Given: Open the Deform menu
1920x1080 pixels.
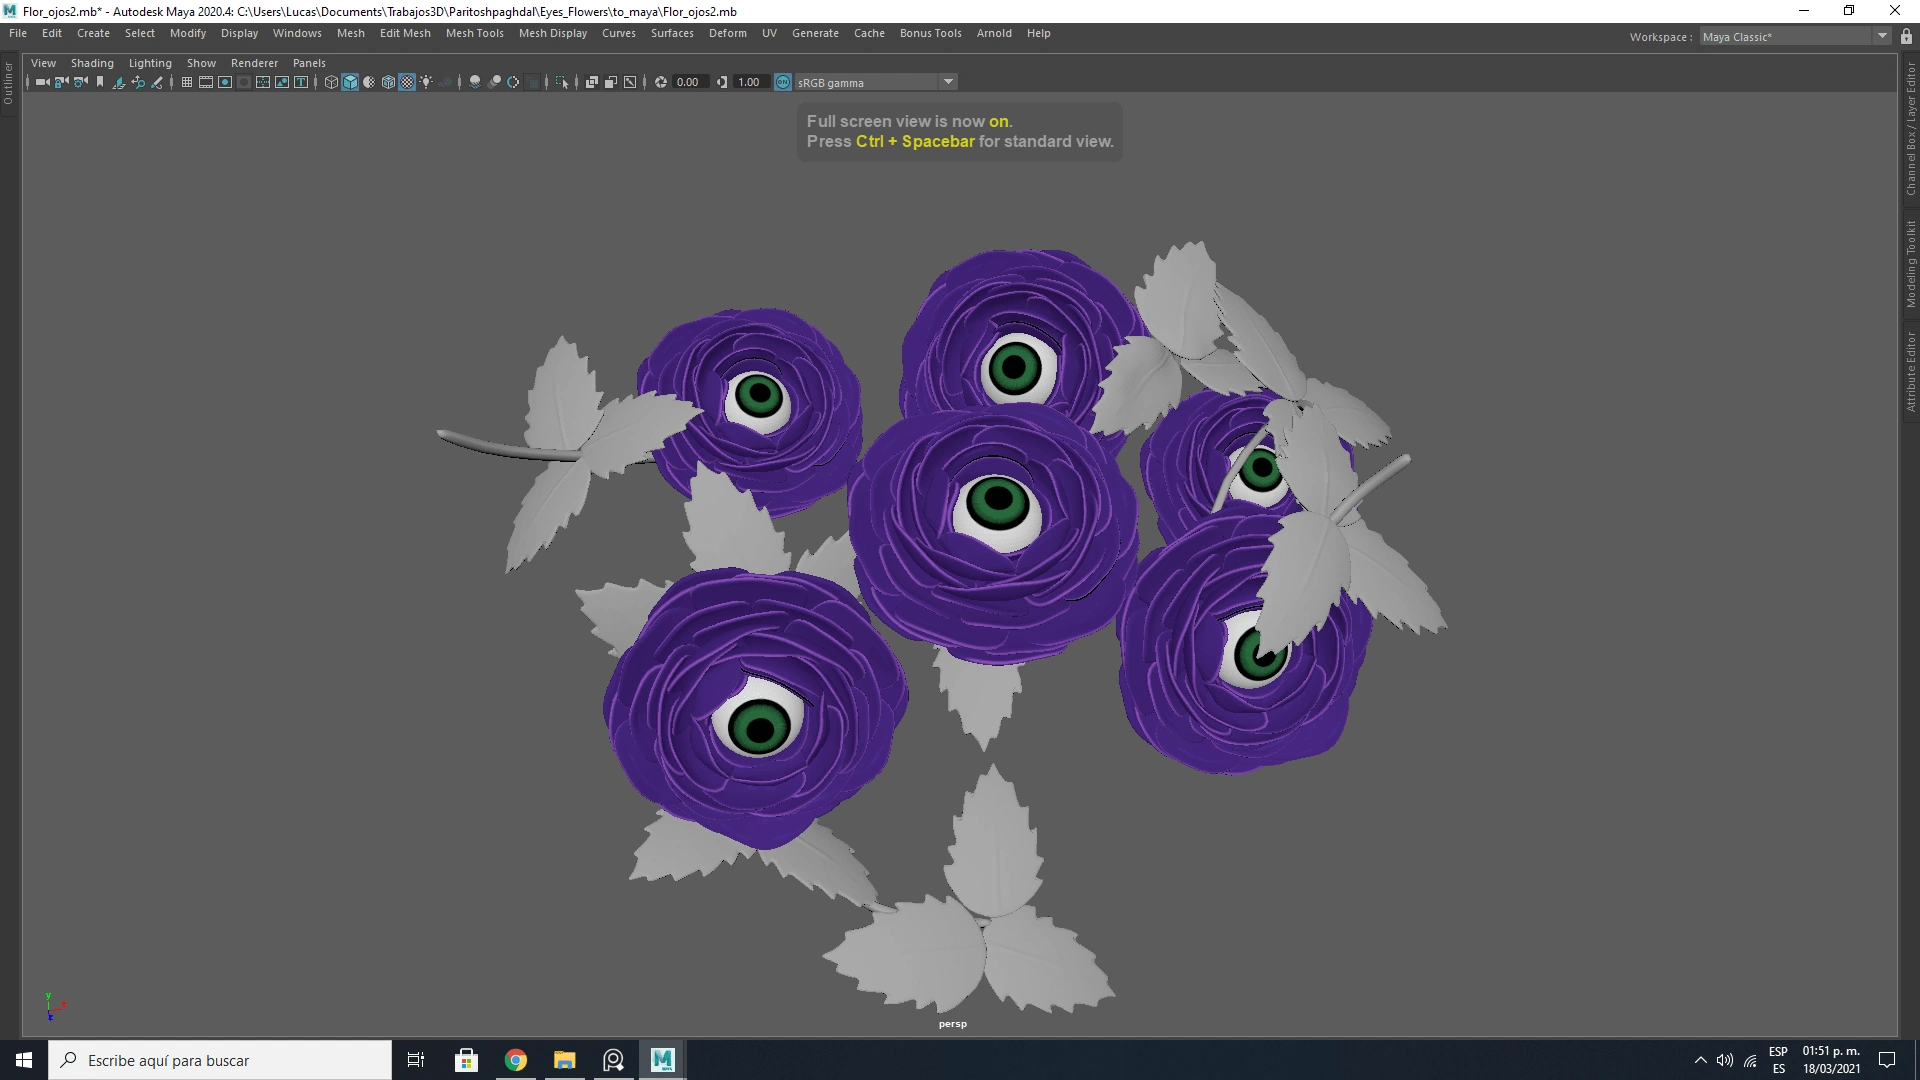Looking at the screenshot, I should pyautogui.click(x=728, y=33).
